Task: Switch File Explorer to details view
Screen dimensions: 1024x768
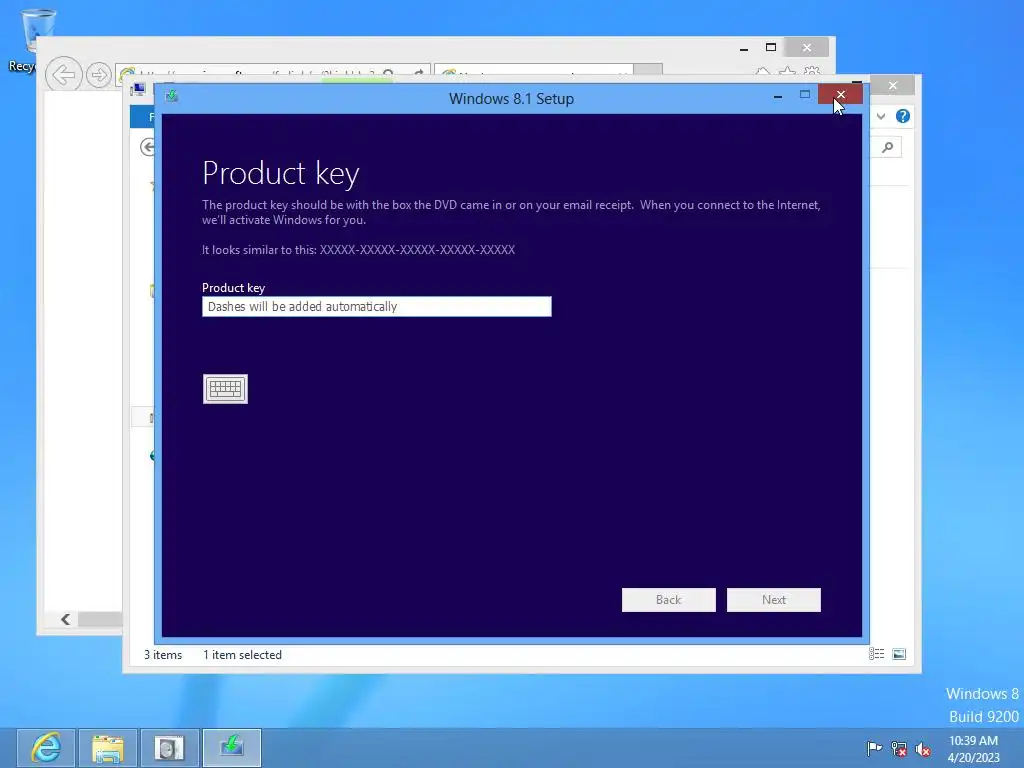Action: click(876, 654)
